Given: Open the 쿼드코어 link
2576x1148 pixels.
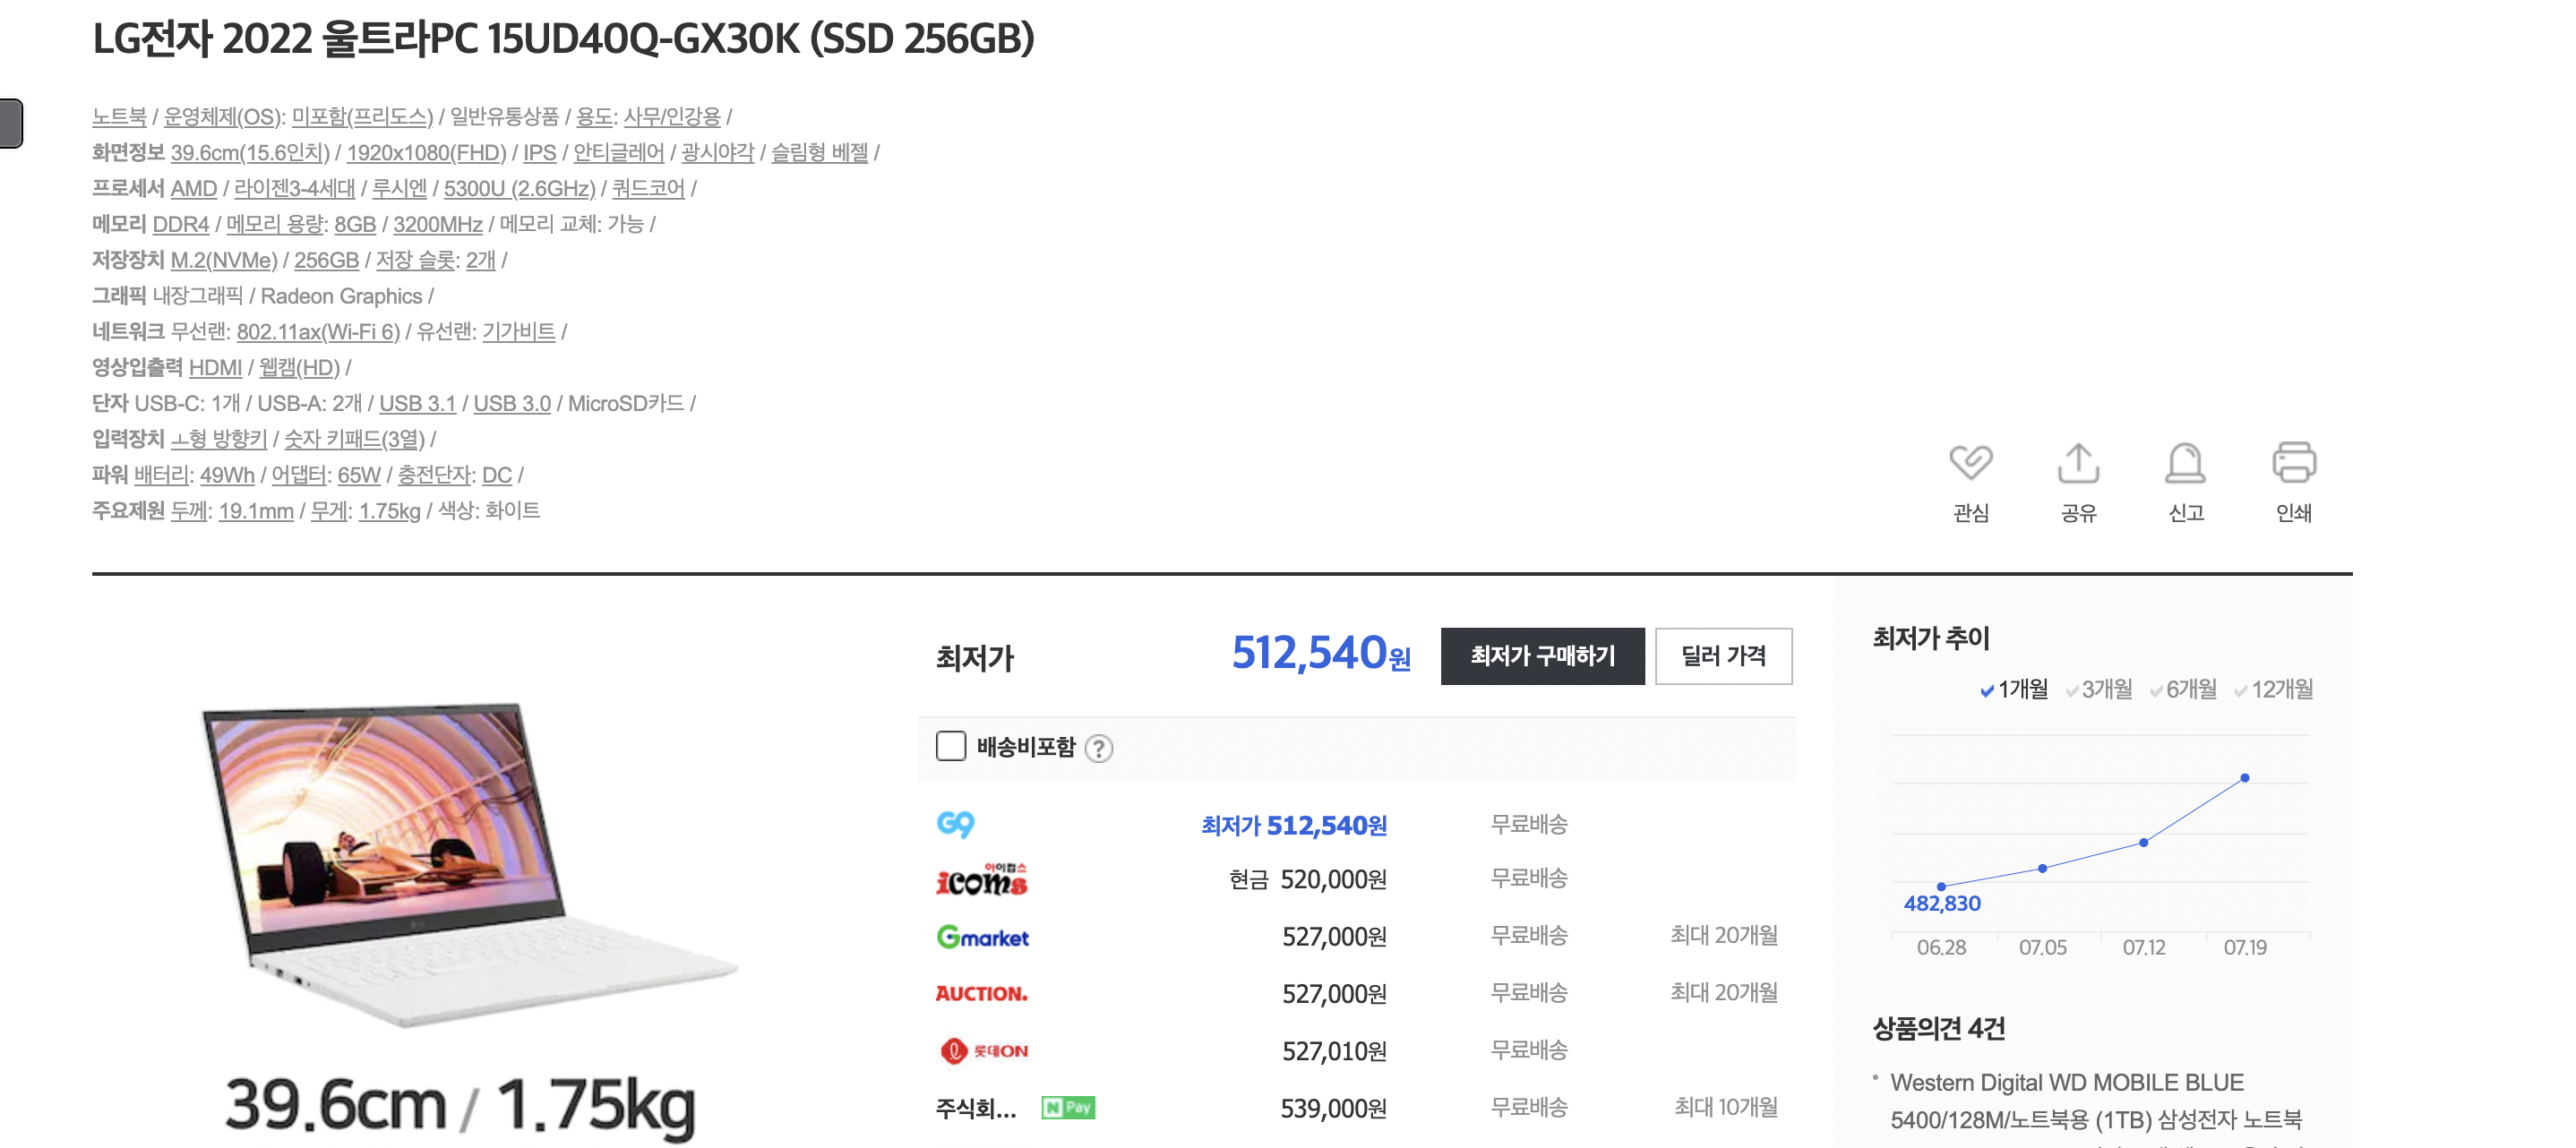Looking at the screenshot, I should 648,188.
